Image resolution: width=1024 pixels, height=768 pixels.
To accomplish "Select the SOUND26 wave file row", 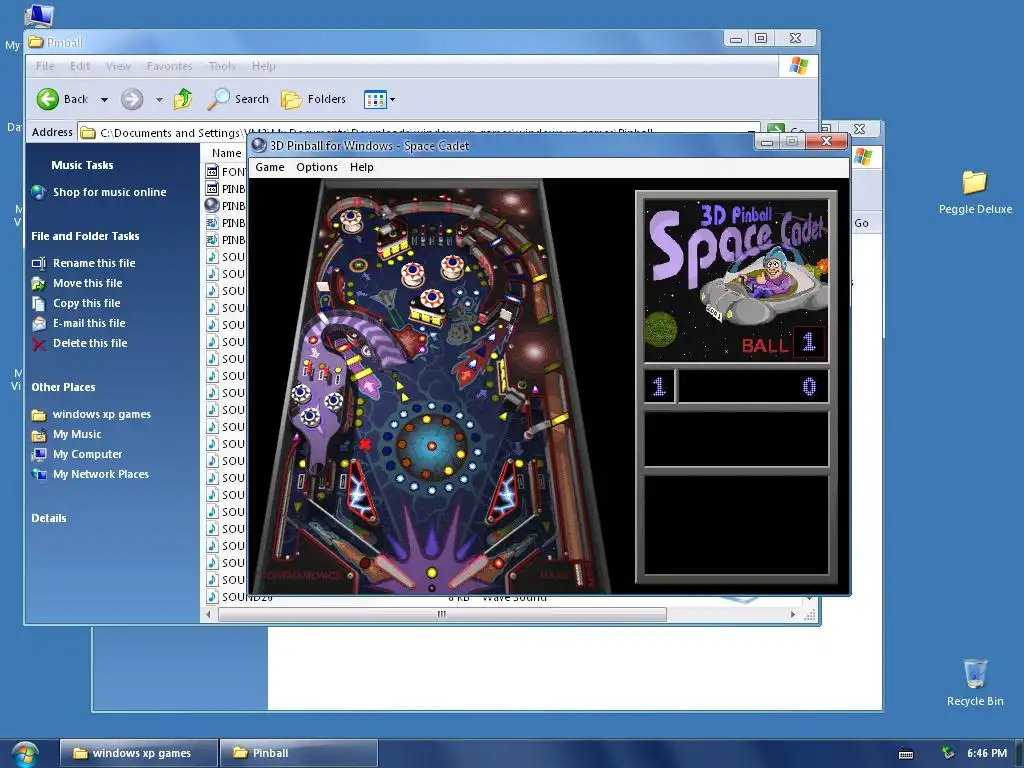I will point(239,597).
